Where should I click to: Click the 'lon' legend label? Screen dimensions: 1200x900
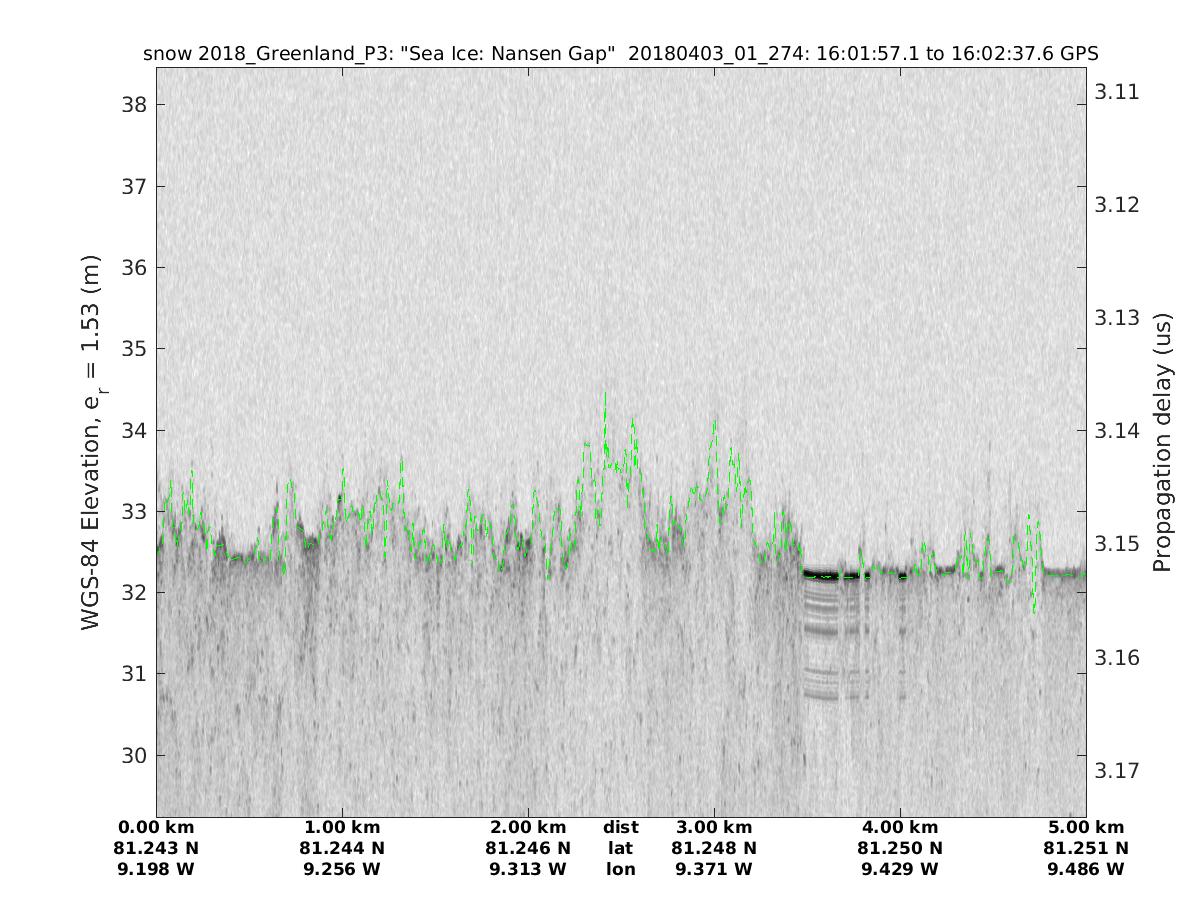point(621,869)
